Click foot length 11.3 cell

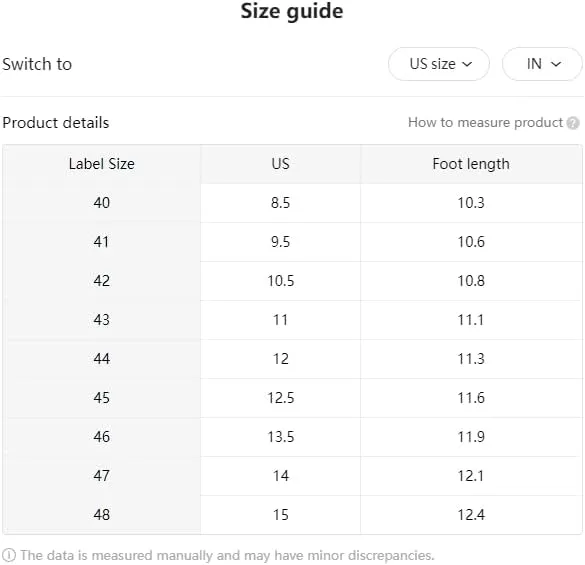coord(471,359)
